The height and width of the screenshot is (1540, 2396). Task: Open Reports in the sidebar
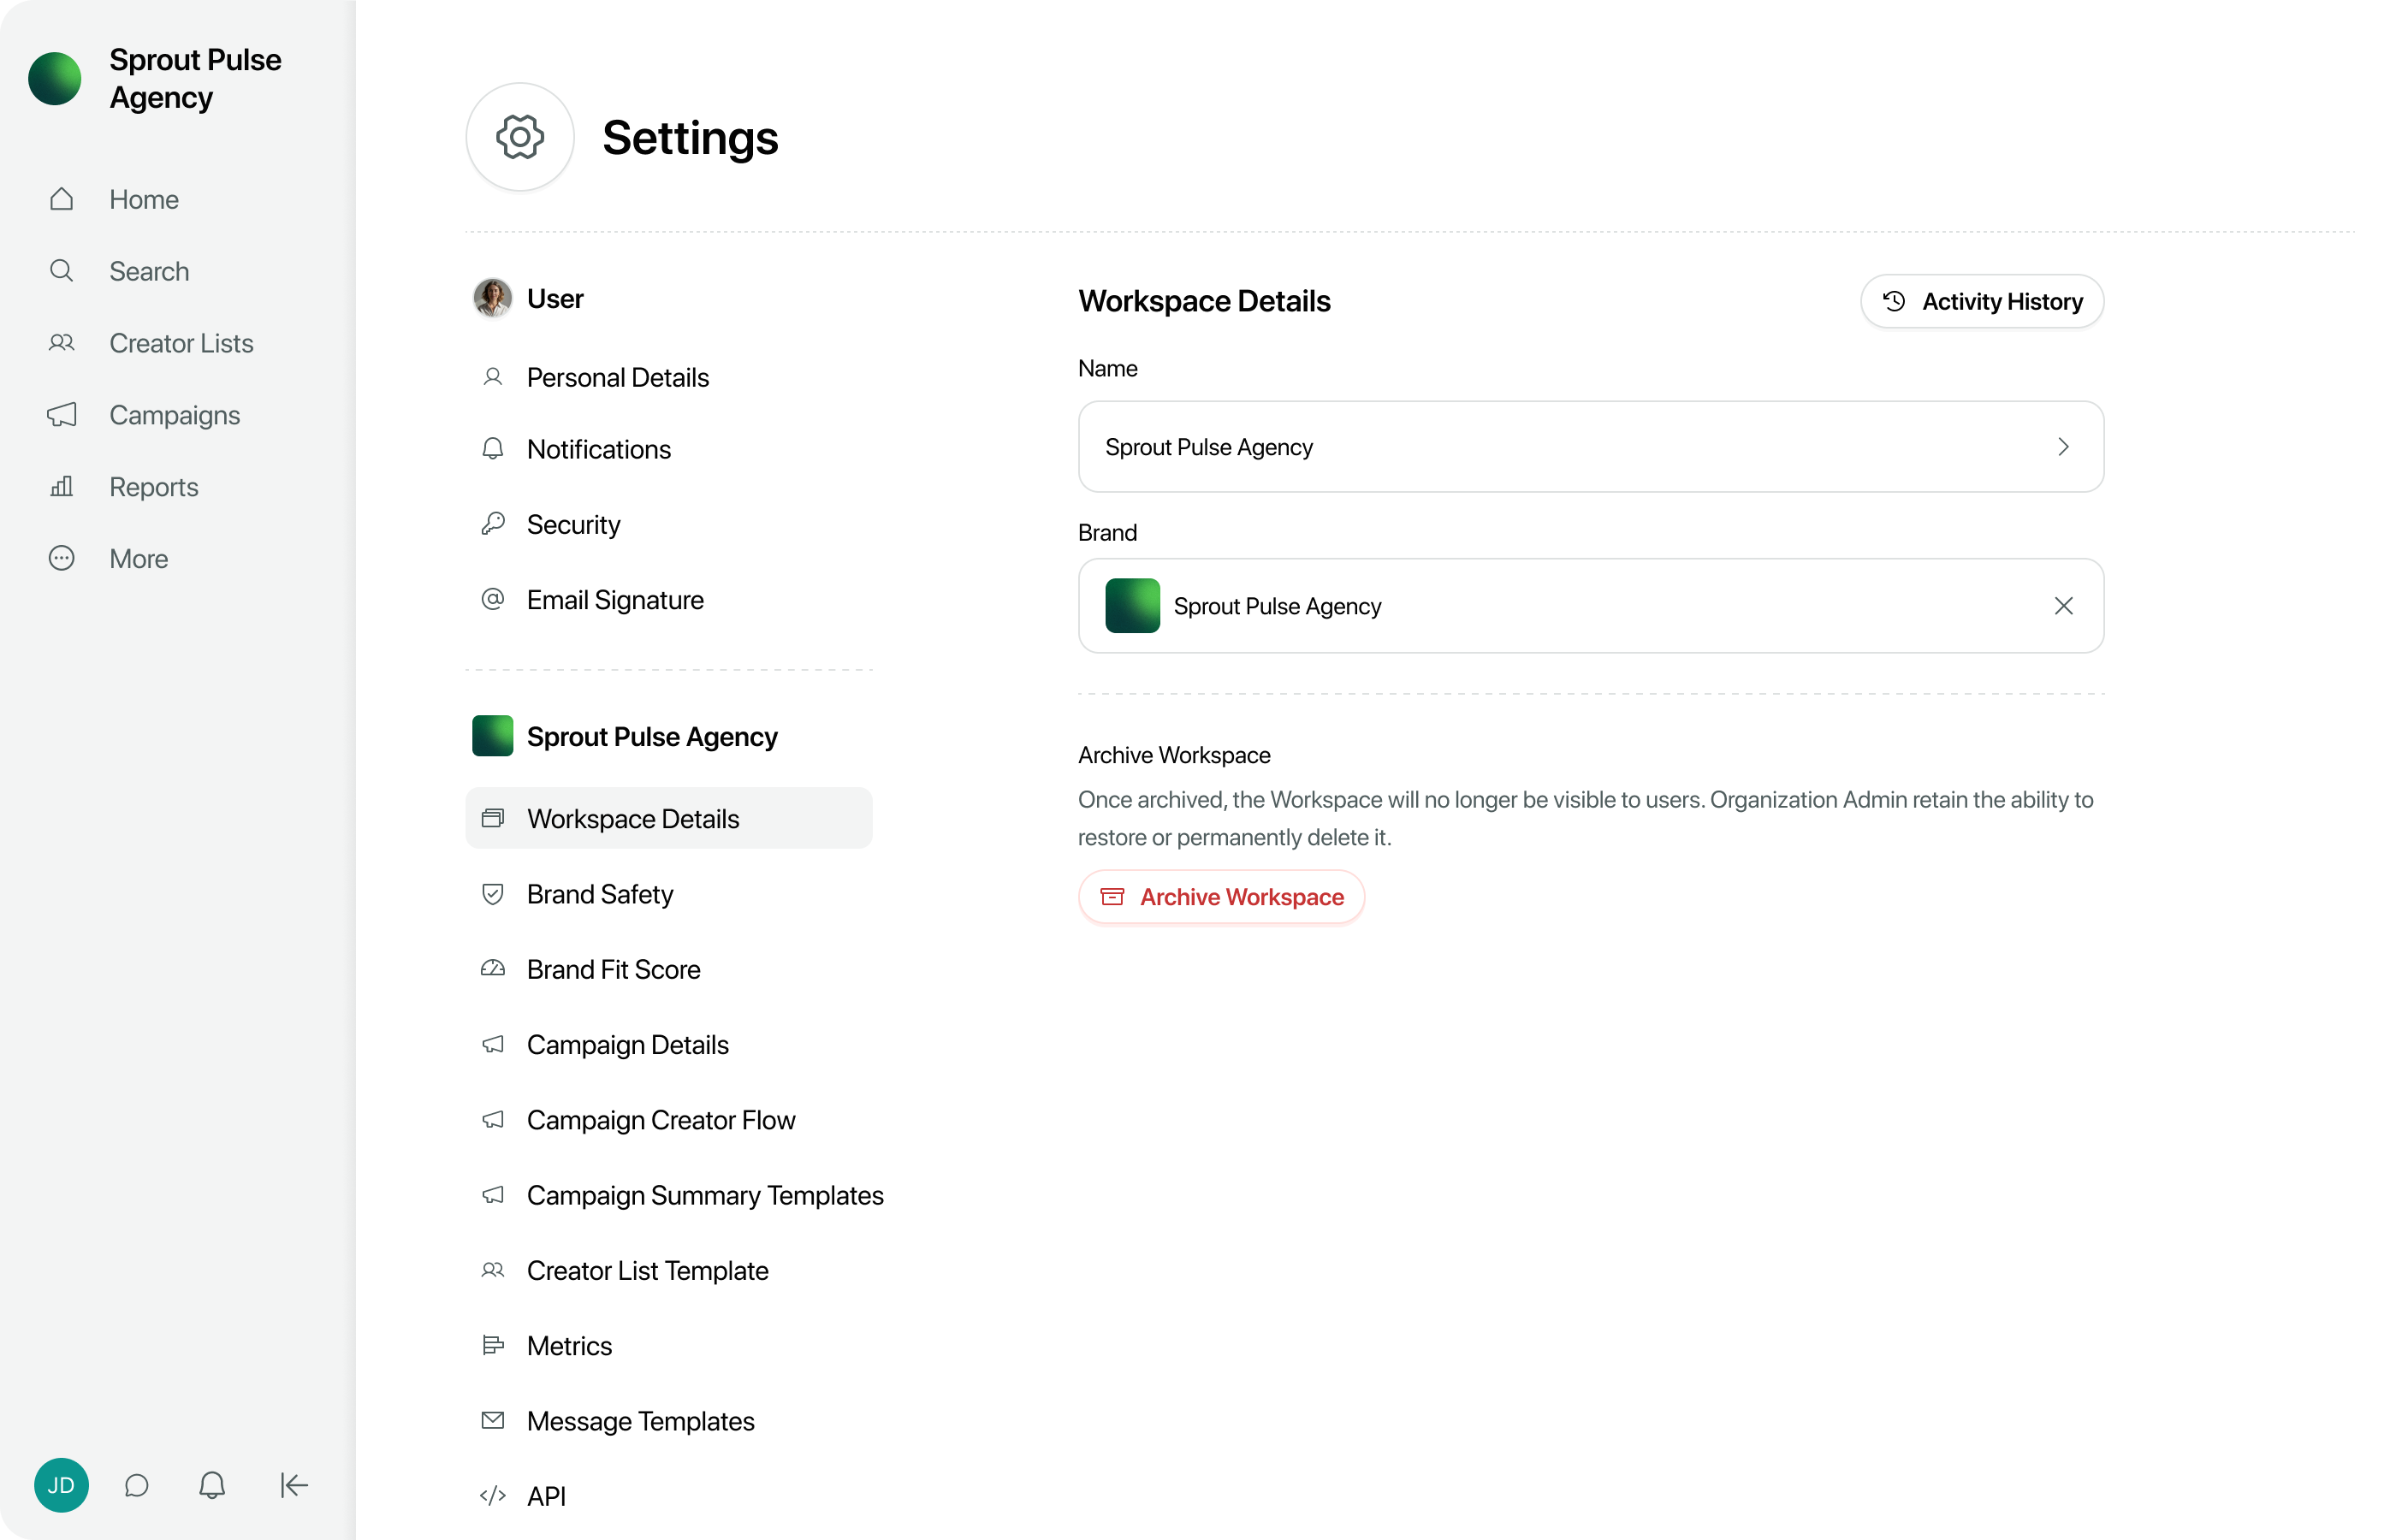[x=154, y=487]
